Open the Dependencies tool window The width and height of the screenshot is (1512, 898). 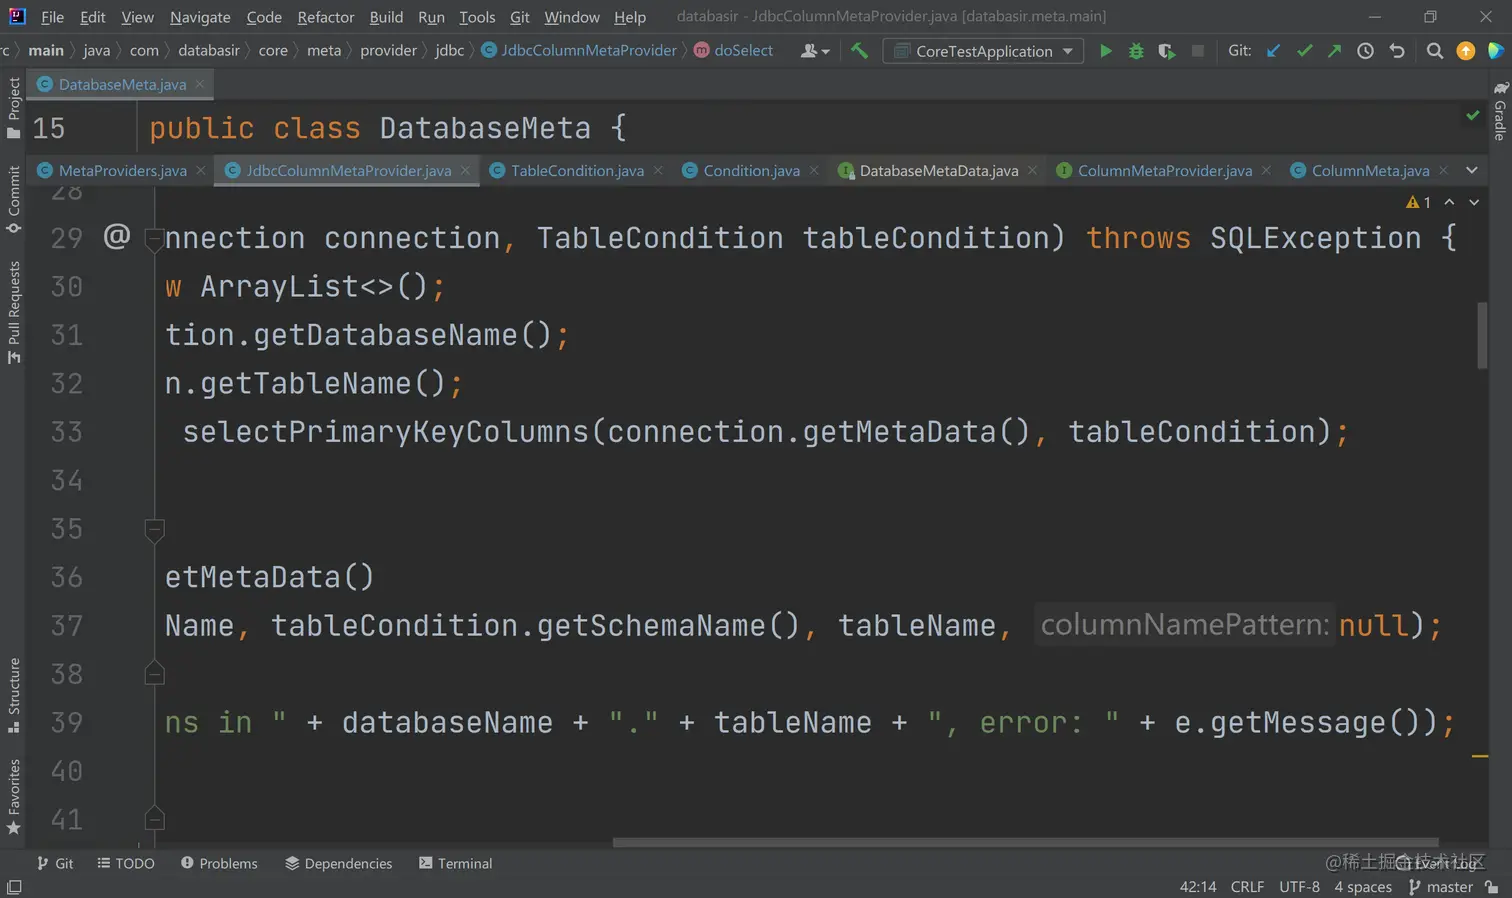[338, 863]
